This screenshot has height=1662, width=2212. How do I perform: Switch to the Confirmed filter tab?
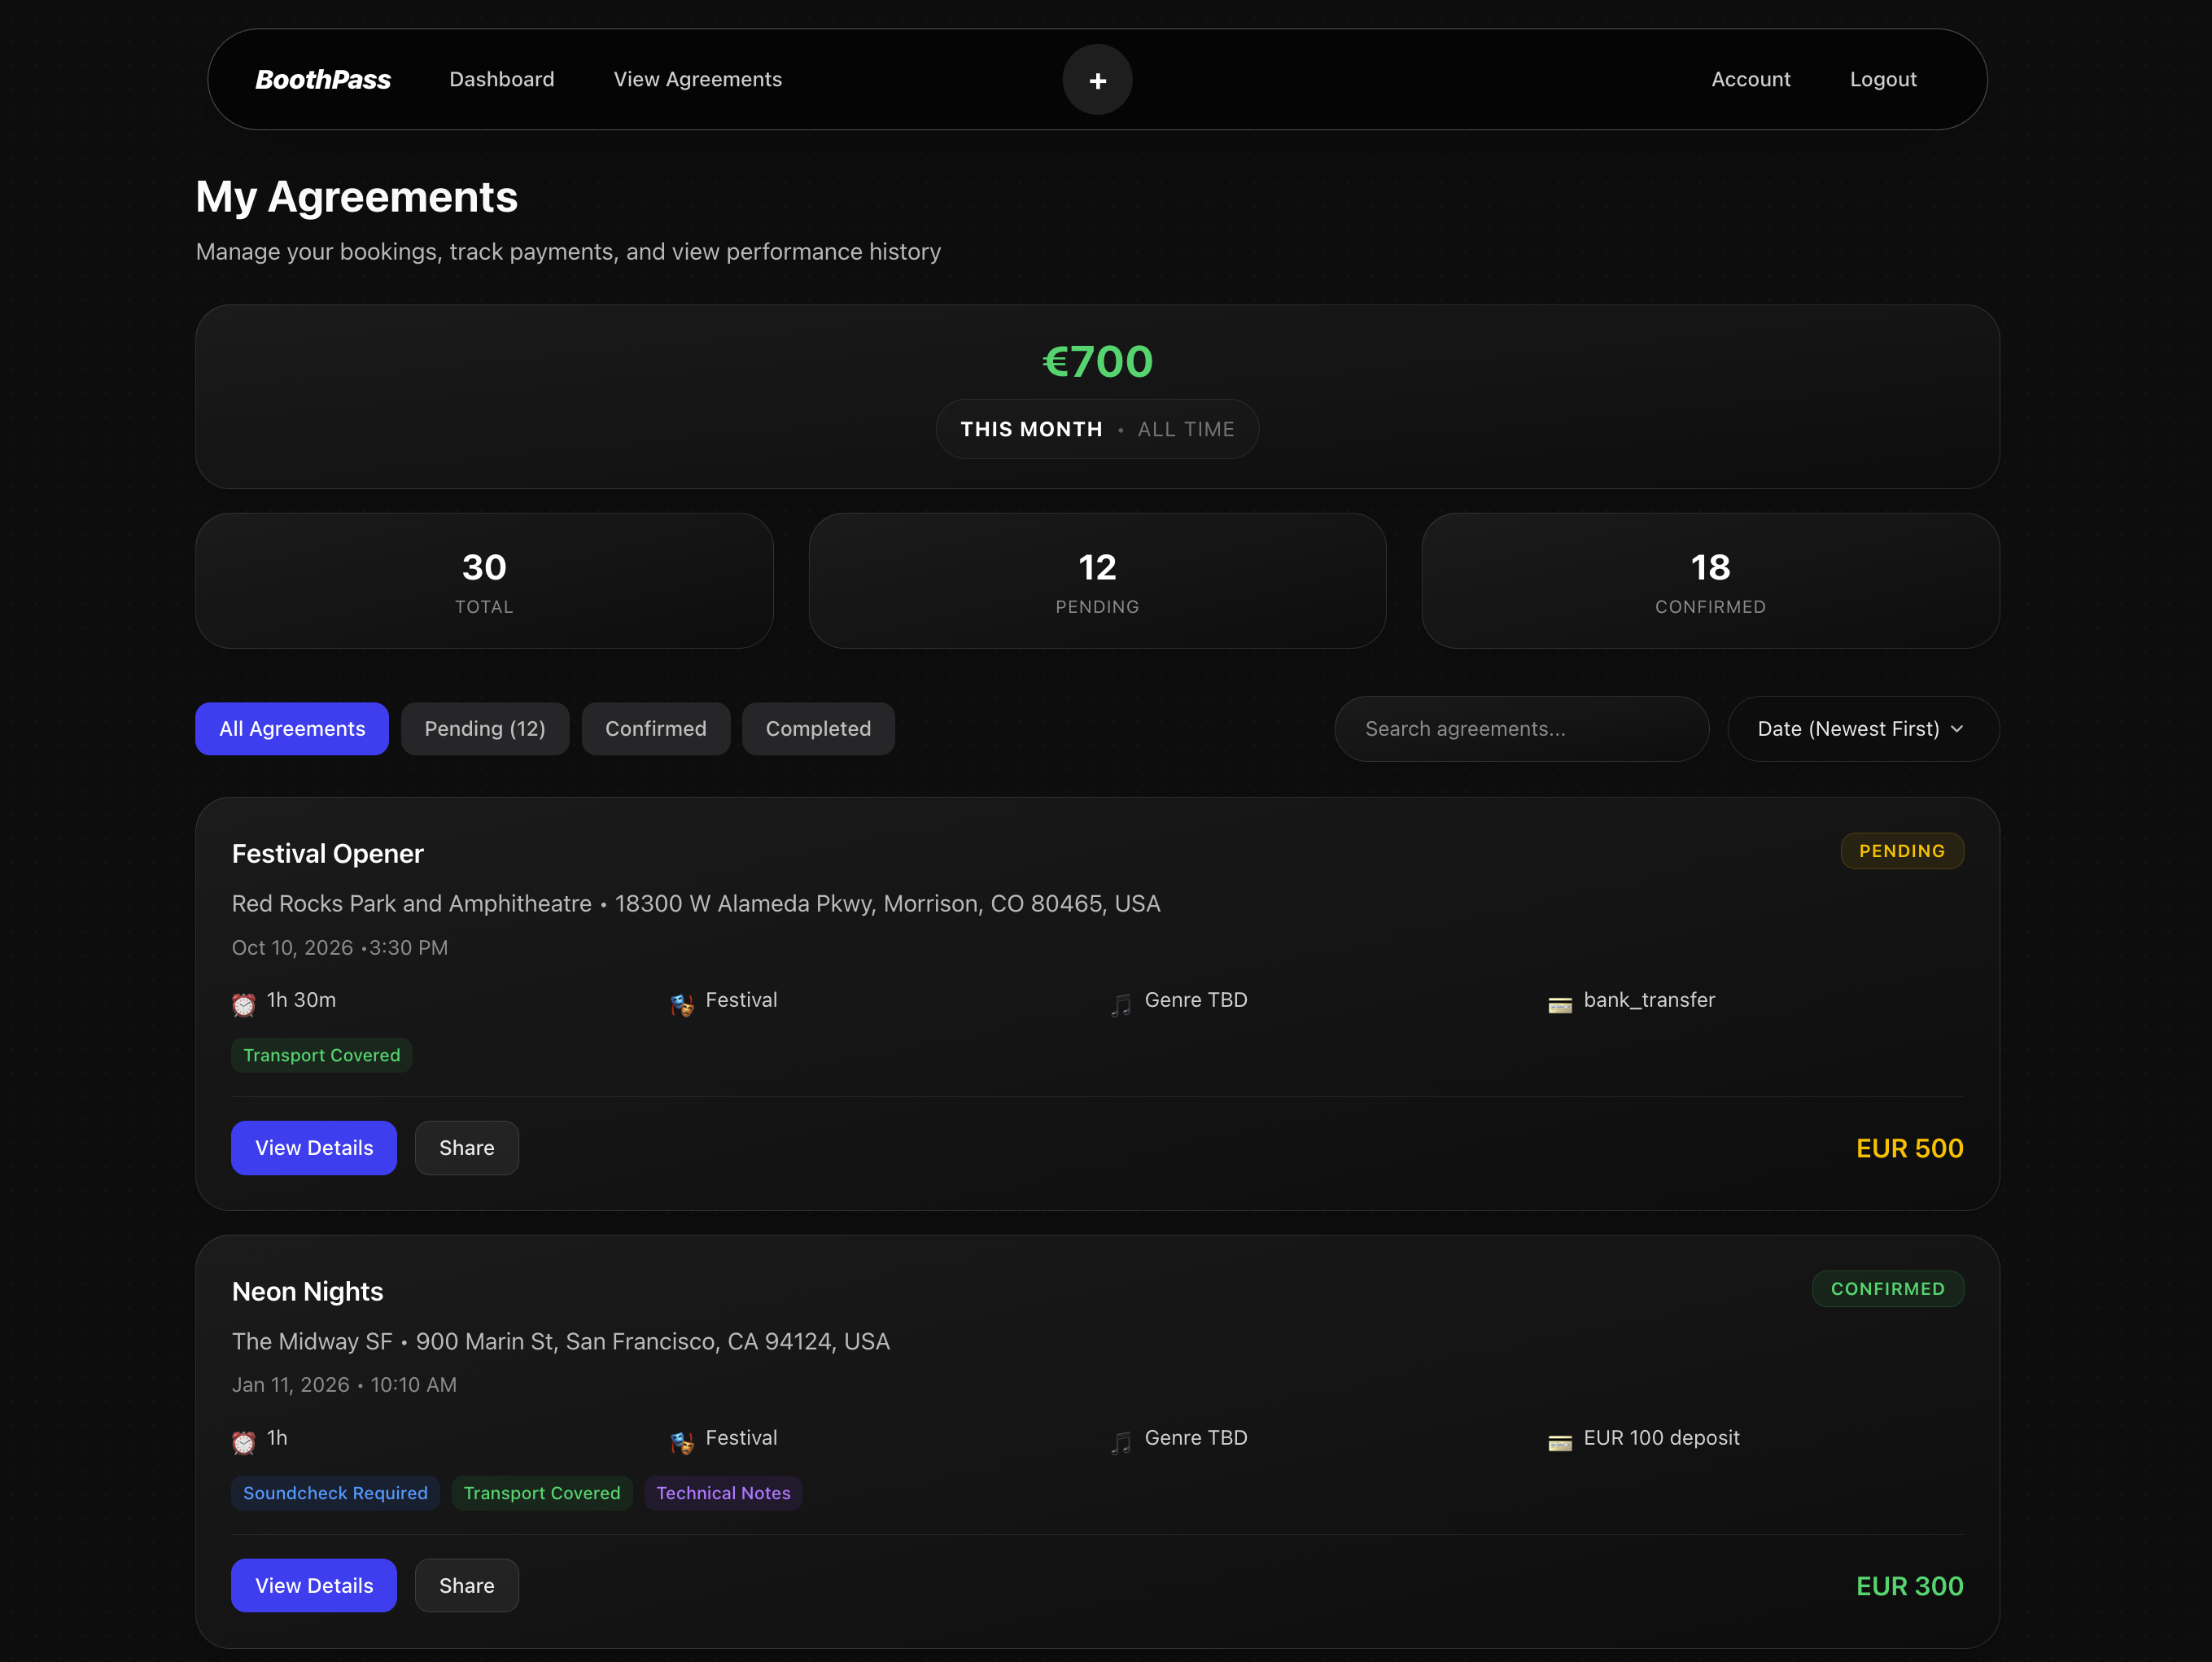tap(655, 728)
